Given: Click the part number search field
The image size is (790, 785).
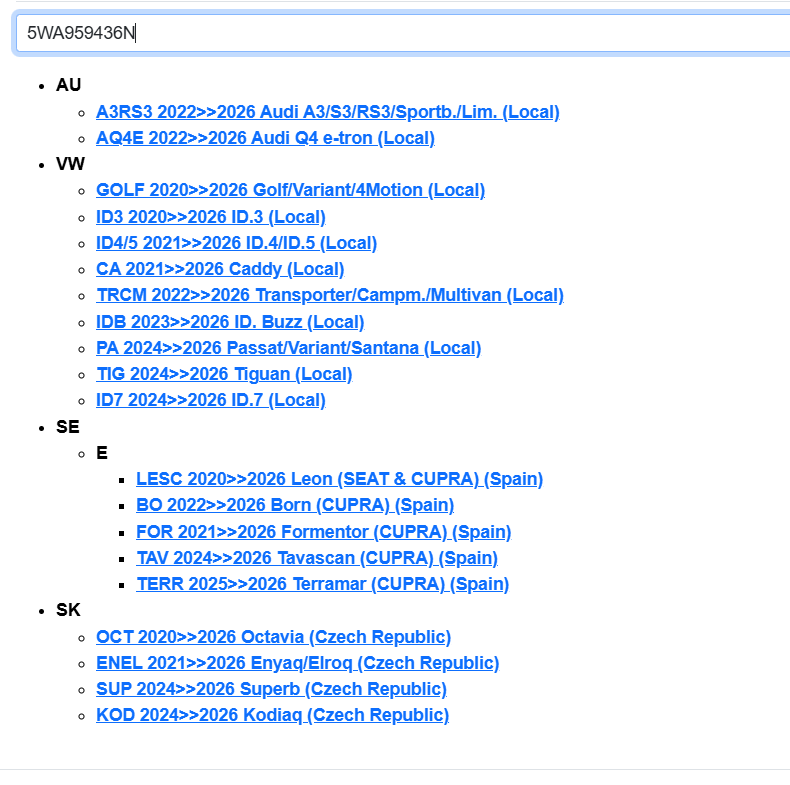Looking at the screenshot, I should coord(403,33).
